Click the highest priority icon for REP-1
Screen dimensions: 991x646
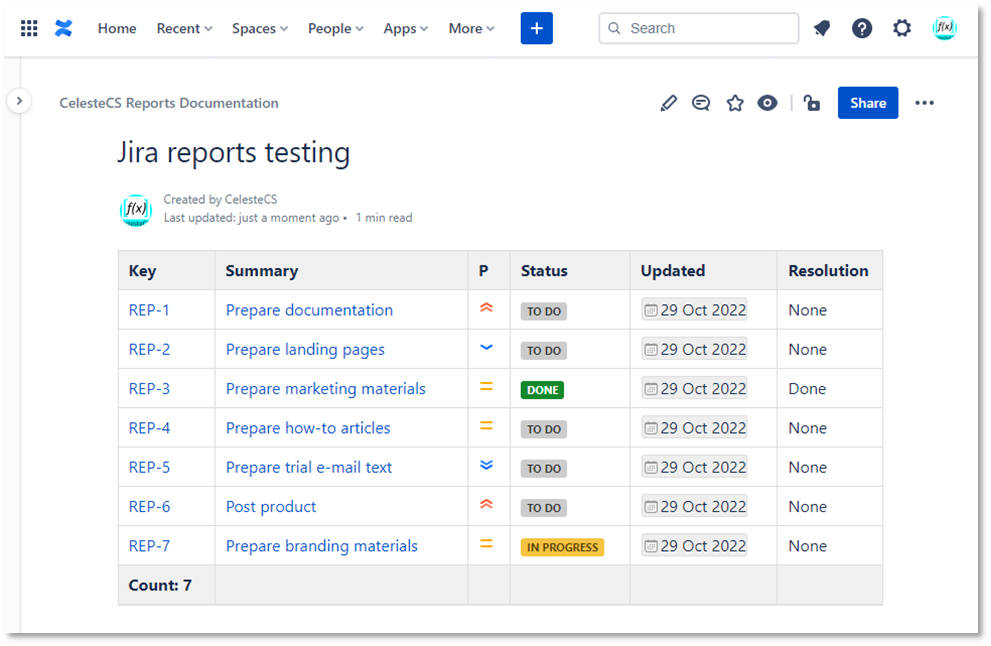486,308
